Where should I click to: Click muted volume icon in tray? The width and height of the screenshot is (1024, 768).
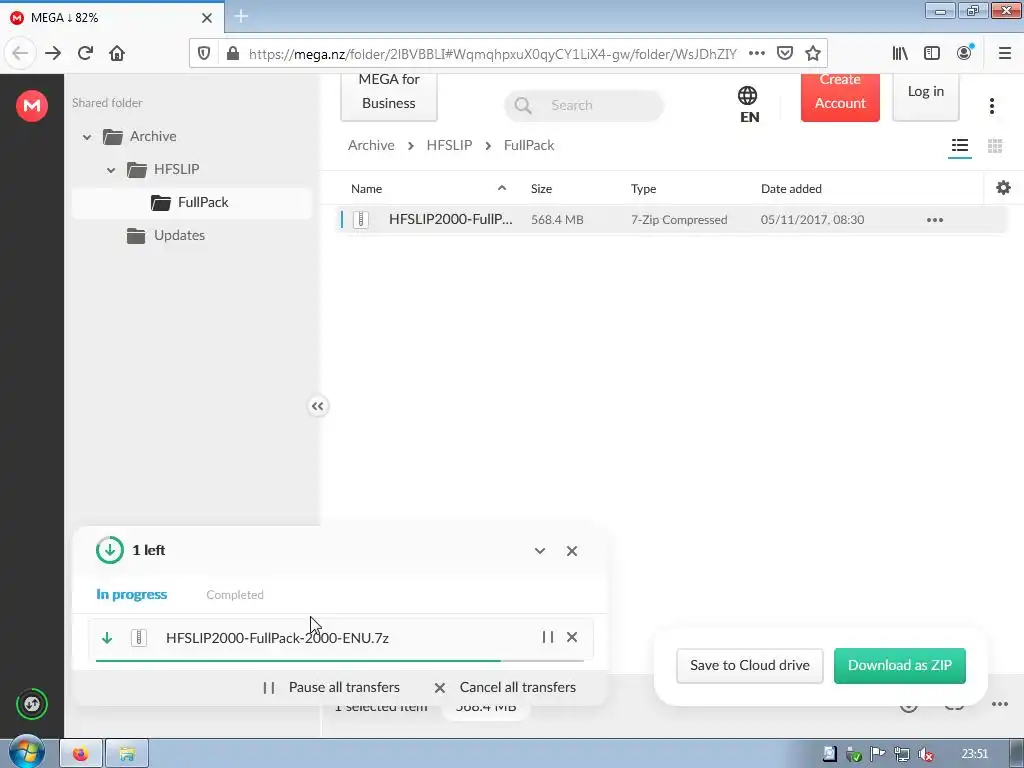click(x=925, y=754)
